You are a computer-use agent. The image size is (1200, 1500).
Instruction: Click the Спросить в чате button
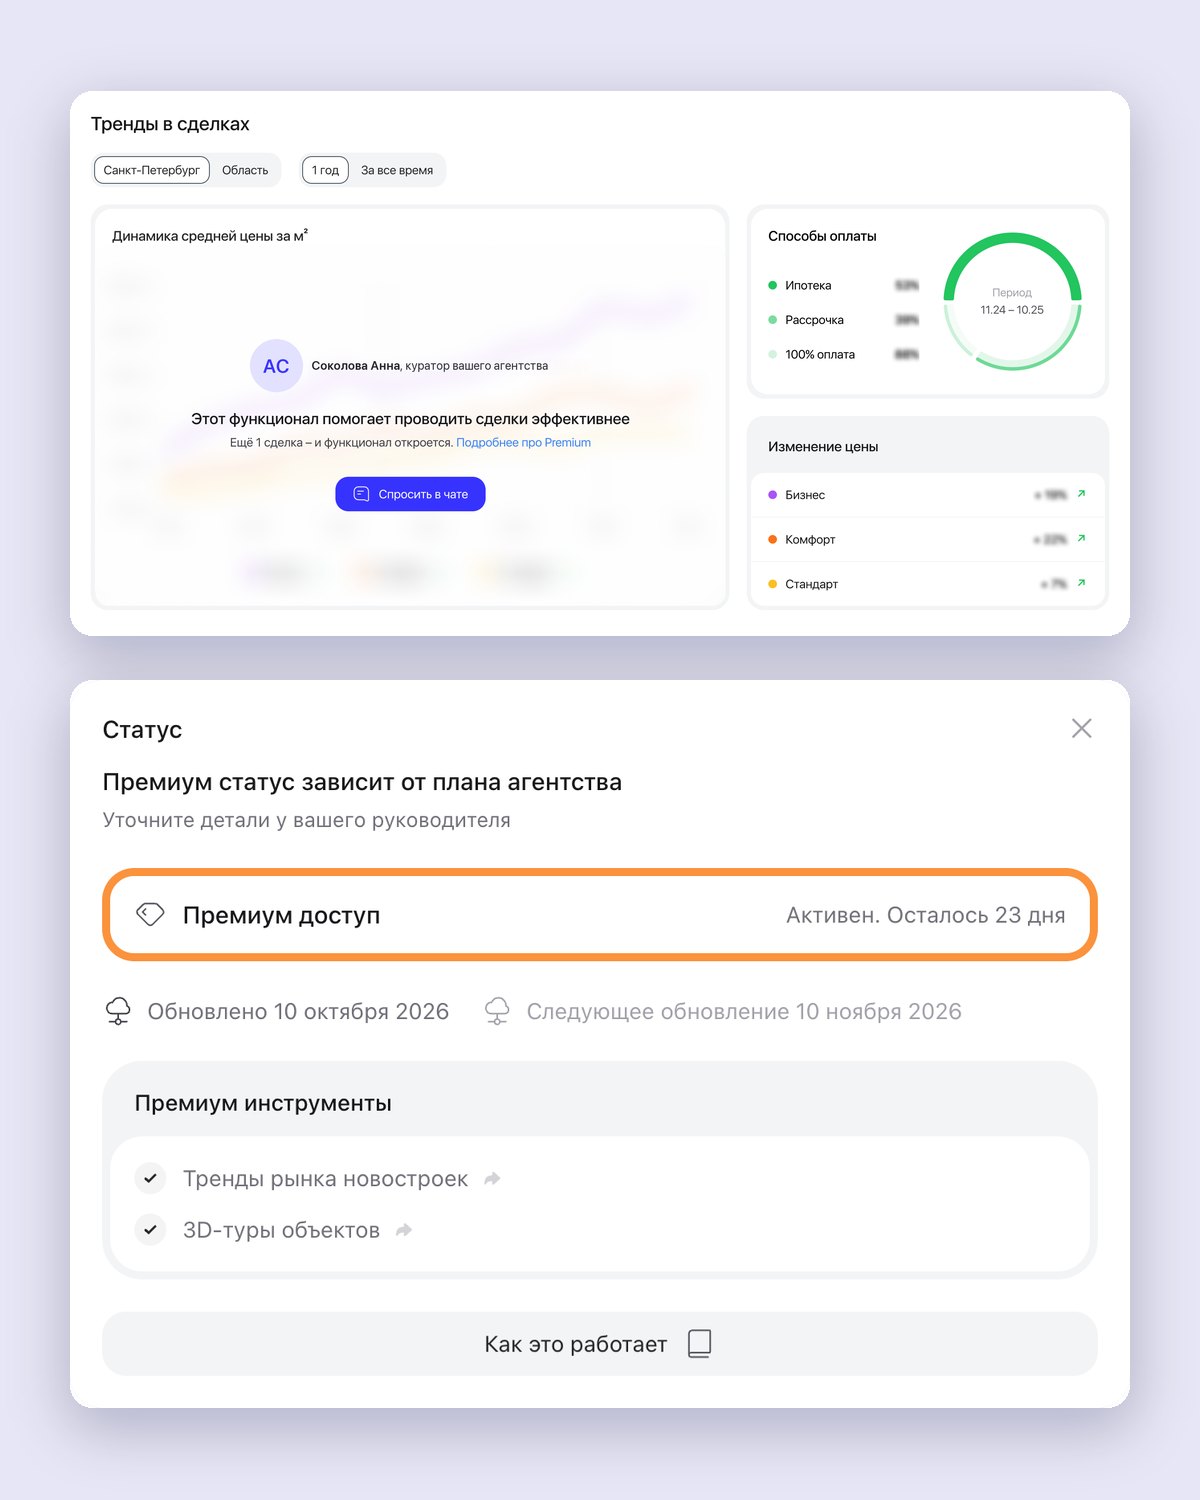tap(410, 494)
